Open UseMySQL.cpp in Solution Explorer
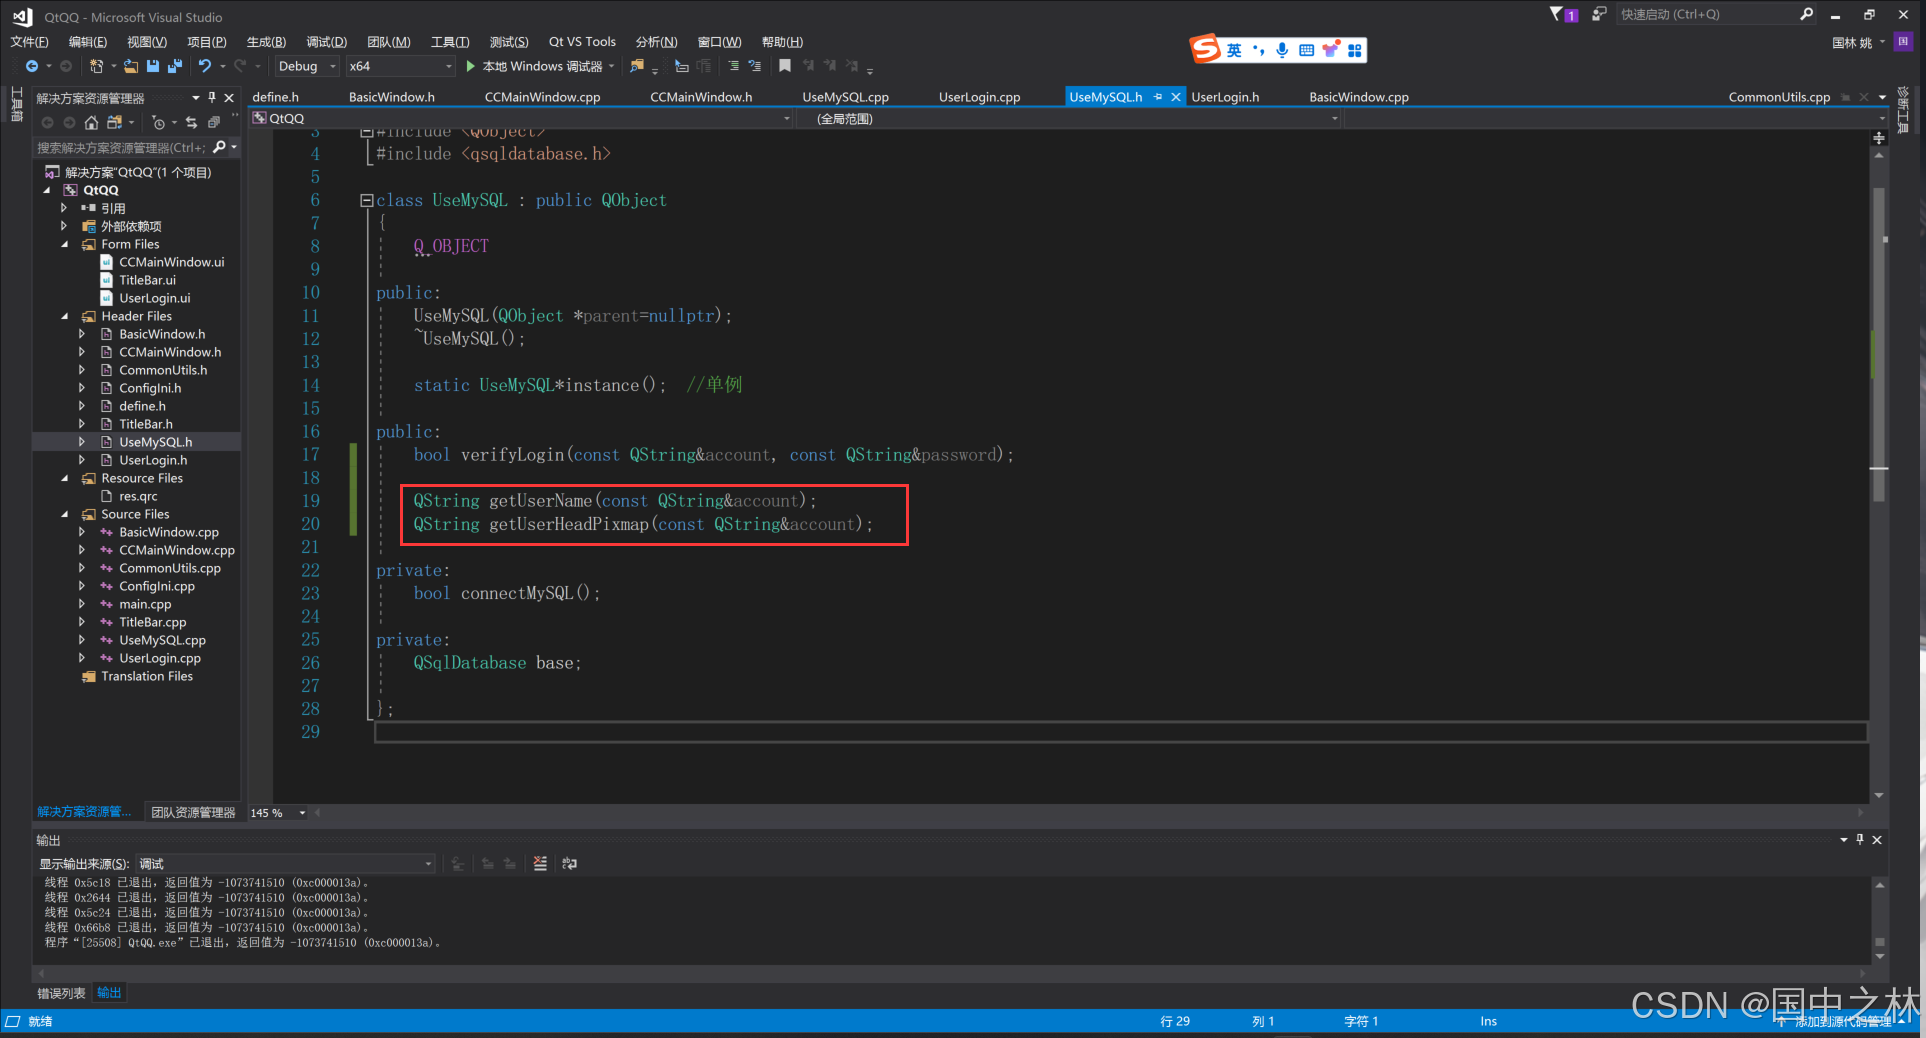Screen dimensions: 1926x1038 pyautogui.click(x=162, y=640)
